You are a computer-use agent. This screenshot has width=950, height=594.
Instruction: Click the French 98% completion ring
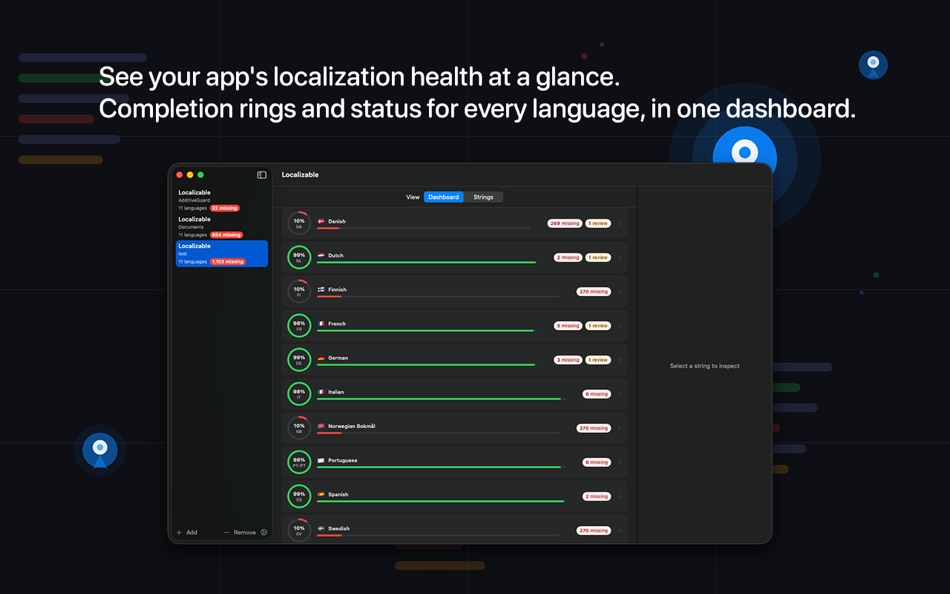299,325
